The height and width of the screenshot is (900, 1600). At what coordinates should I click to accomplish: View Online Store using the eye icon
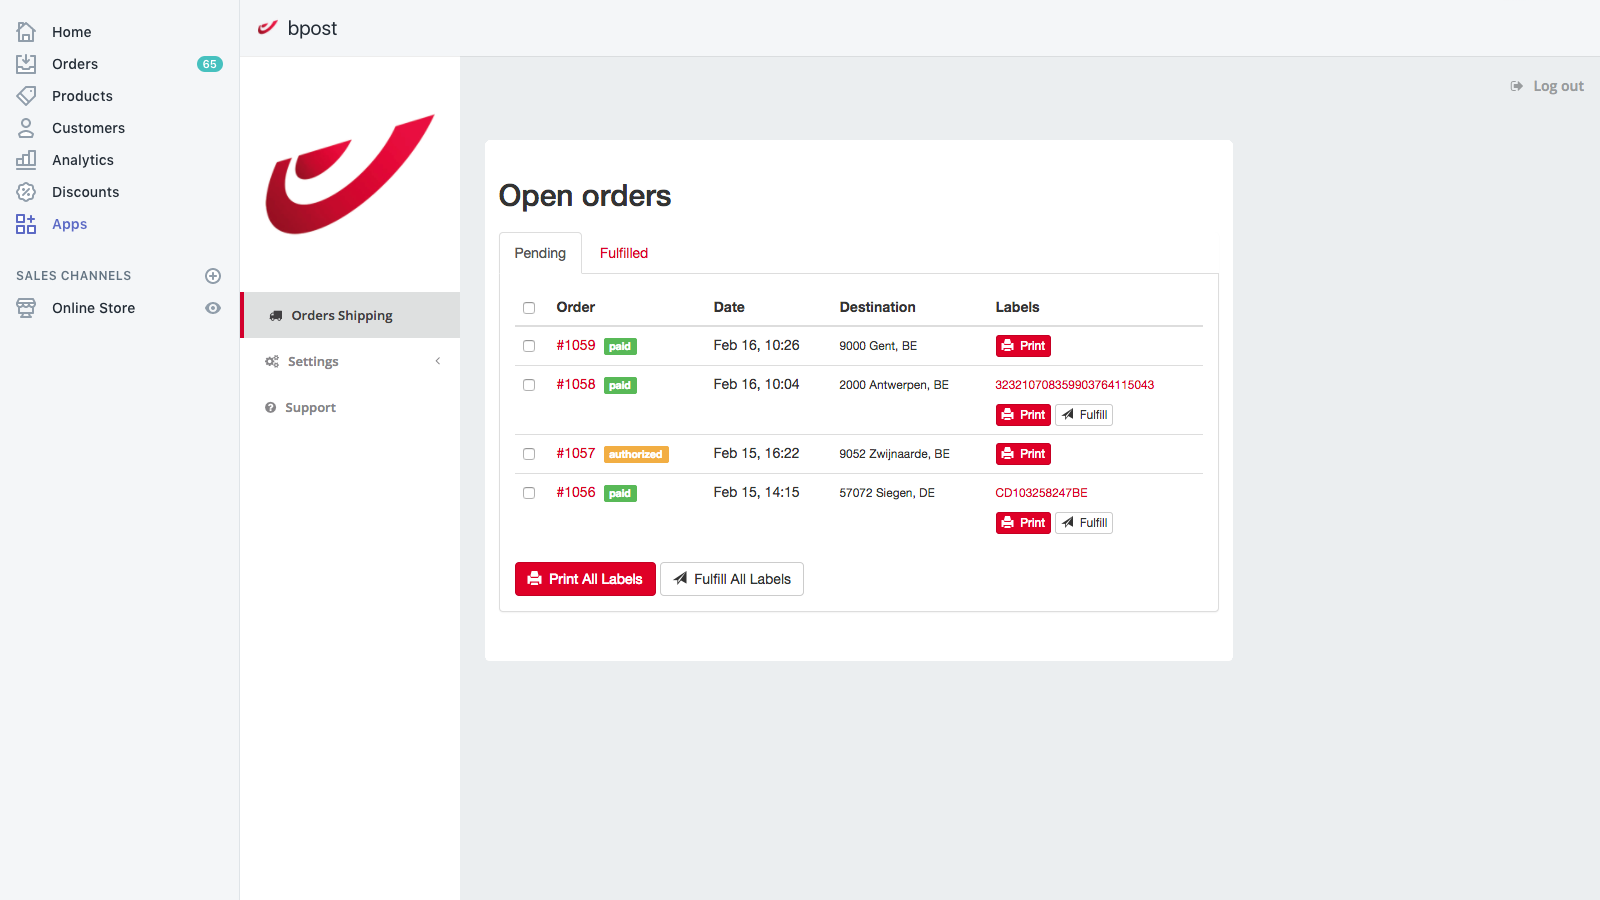(x=213, y=308)
